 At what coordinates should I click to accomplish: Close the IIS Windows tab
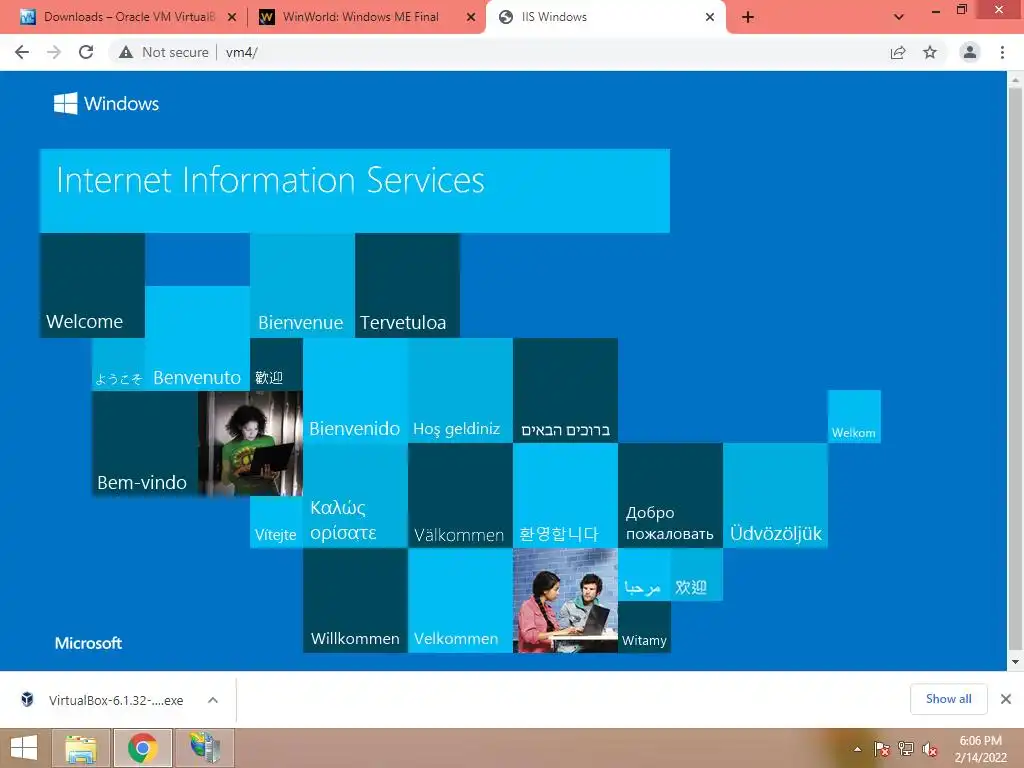coord(710,17)
